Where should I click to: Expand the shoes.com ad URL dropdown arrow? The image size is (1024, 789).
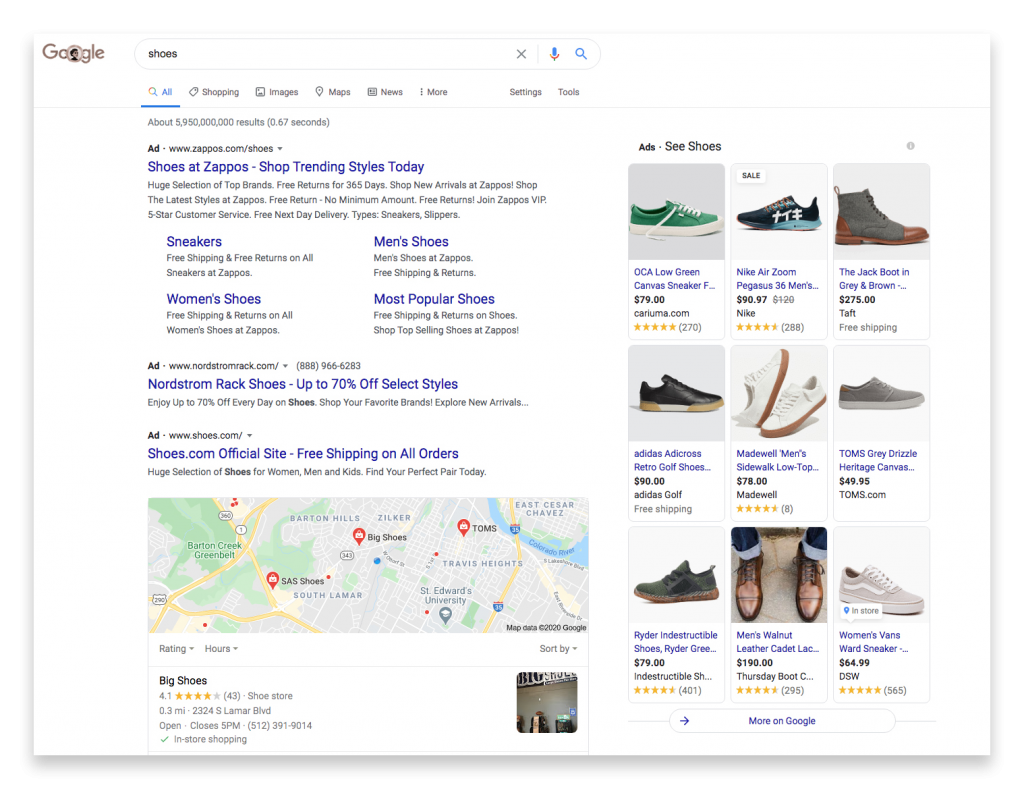[x=249, y=436]
